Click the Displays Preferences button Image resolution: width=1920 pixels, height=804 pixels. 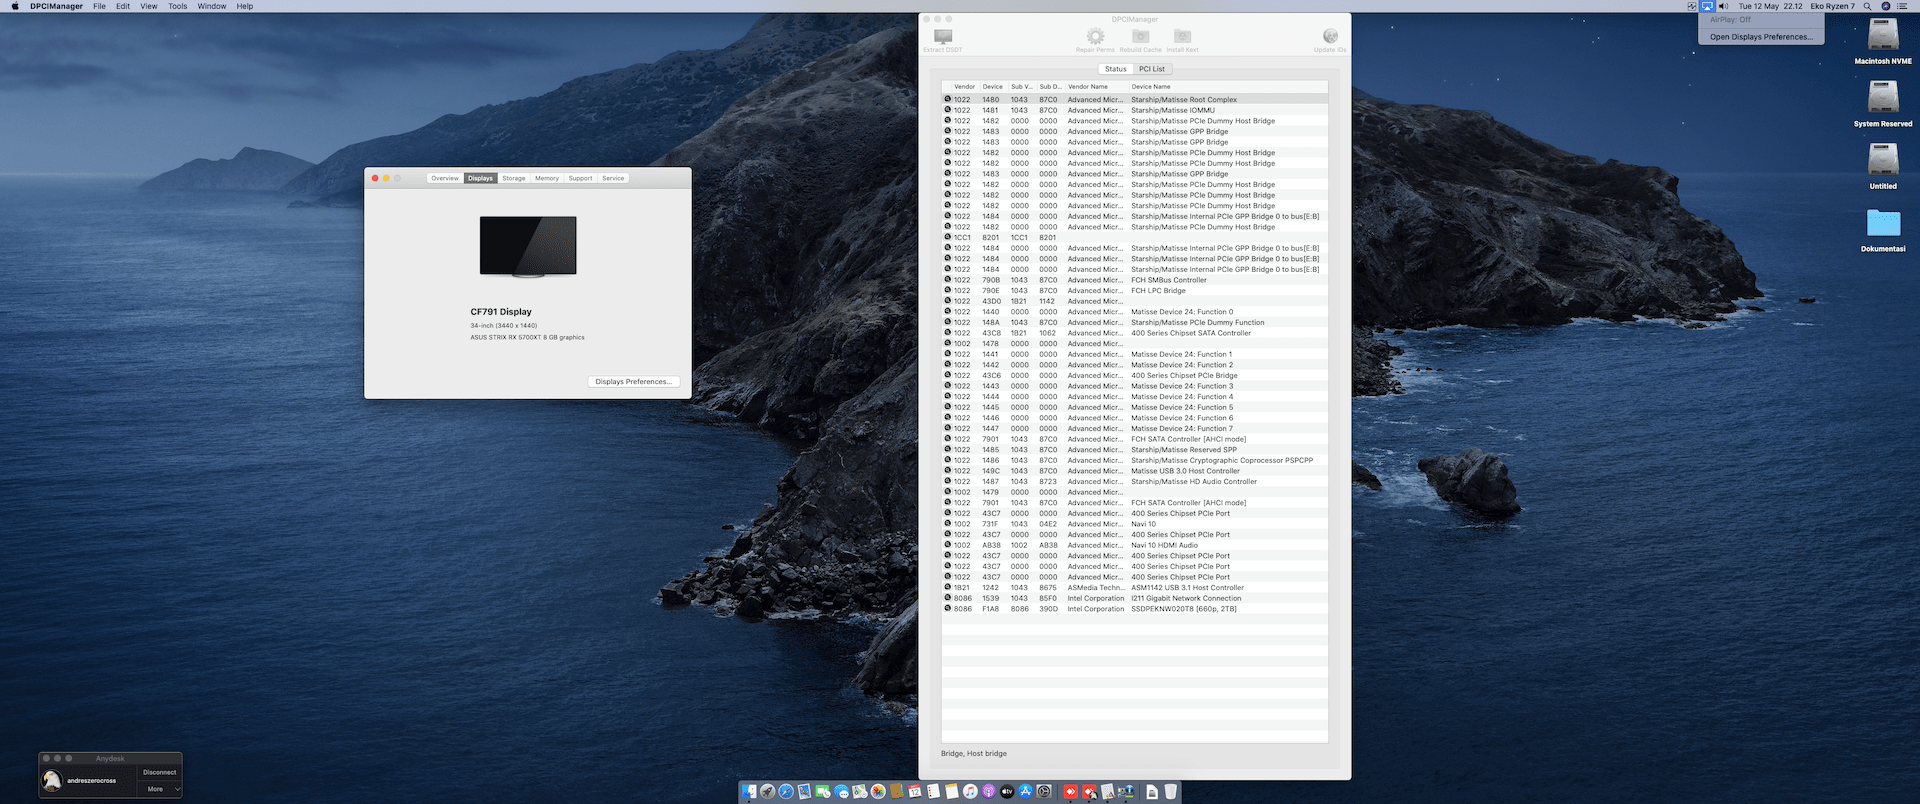click(x=634, y=381)
